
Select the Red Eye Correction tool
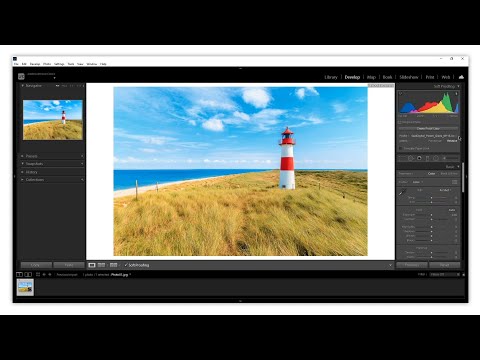click(419, 158)
